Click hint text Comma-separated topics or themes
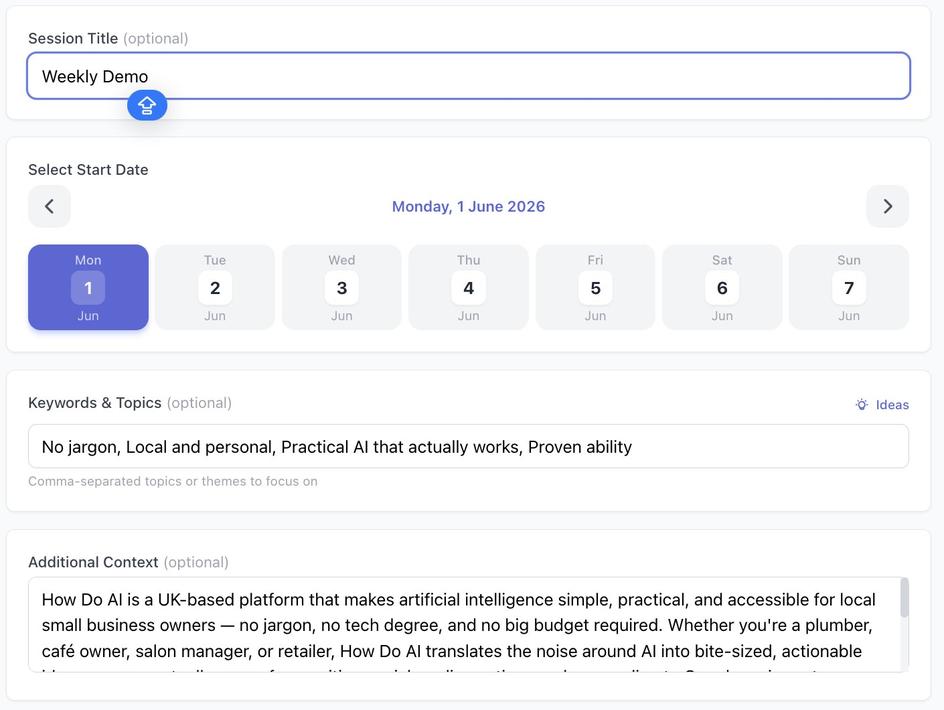 [x=173, y=481]
